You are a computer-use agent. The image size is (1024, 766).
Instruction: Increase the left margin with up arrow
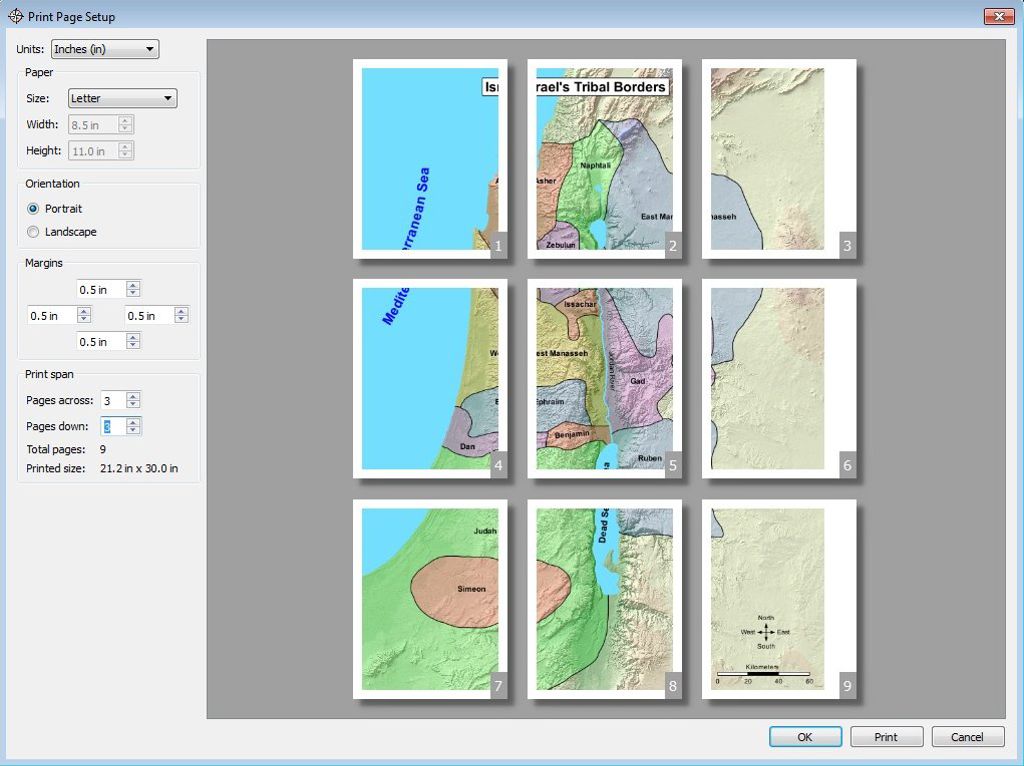tap(84, 311)
